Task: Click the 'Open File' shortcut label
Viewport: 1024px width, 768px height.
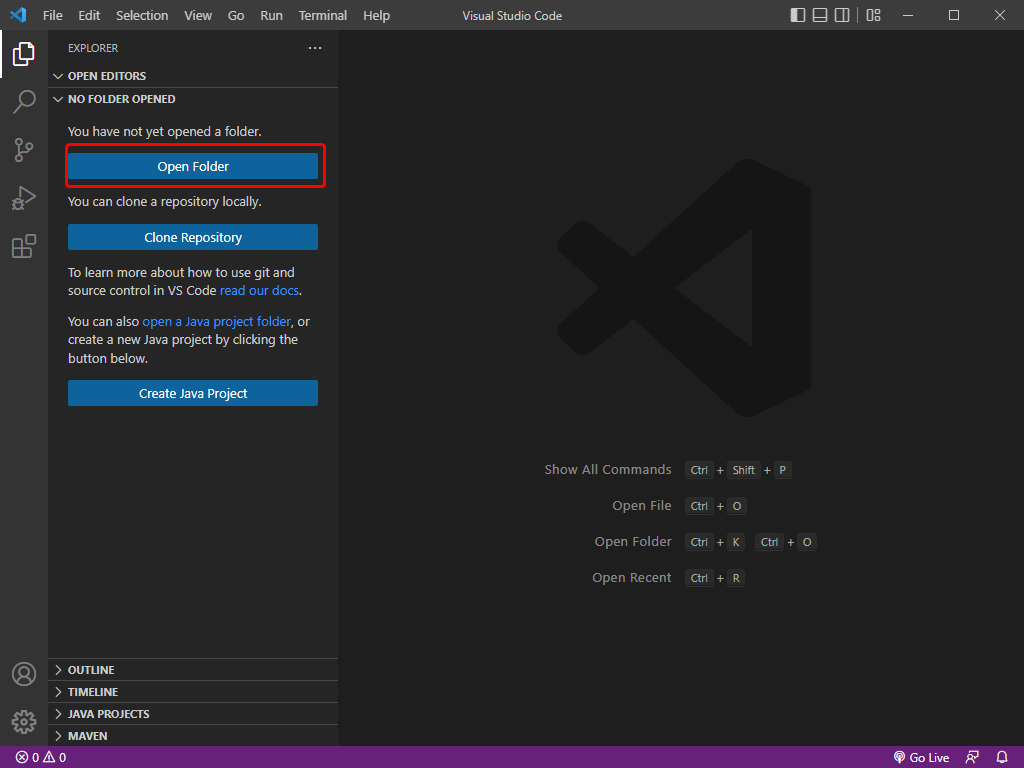Action: pyautogui.click(x=642, y=505)
